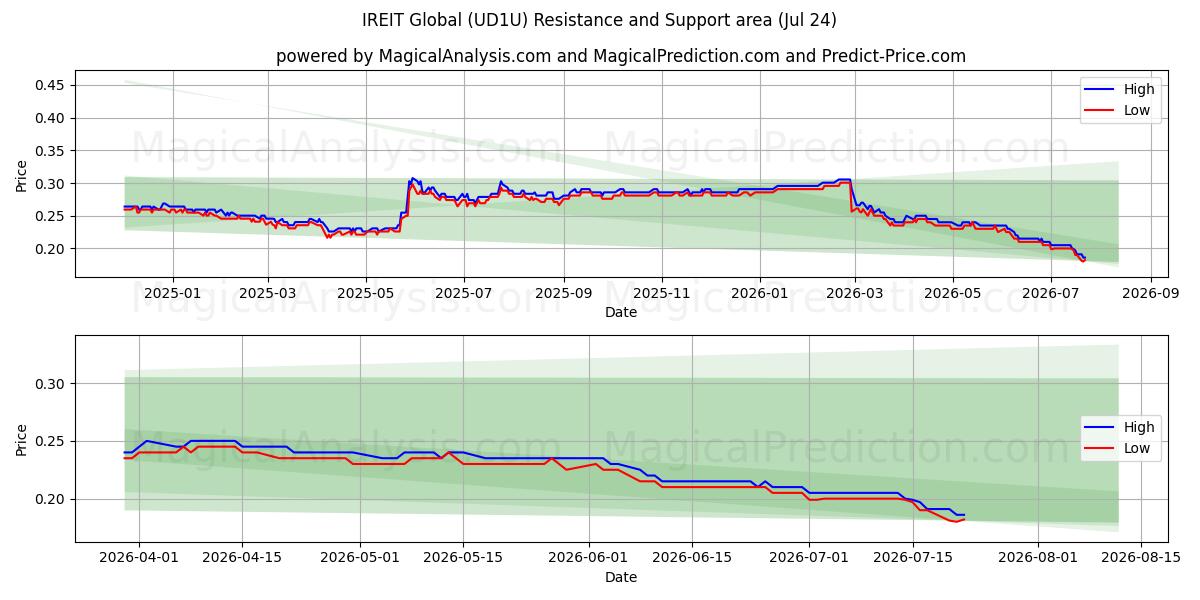Click the '2026-09' x-axis label in the top chart
Screen dimensions: 1200x600
pos(1150,294)
